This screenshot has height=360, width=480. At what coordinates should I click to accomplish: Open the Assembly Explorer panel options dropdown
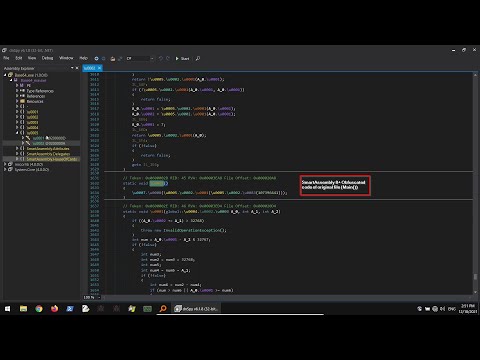tap(72, 68)
